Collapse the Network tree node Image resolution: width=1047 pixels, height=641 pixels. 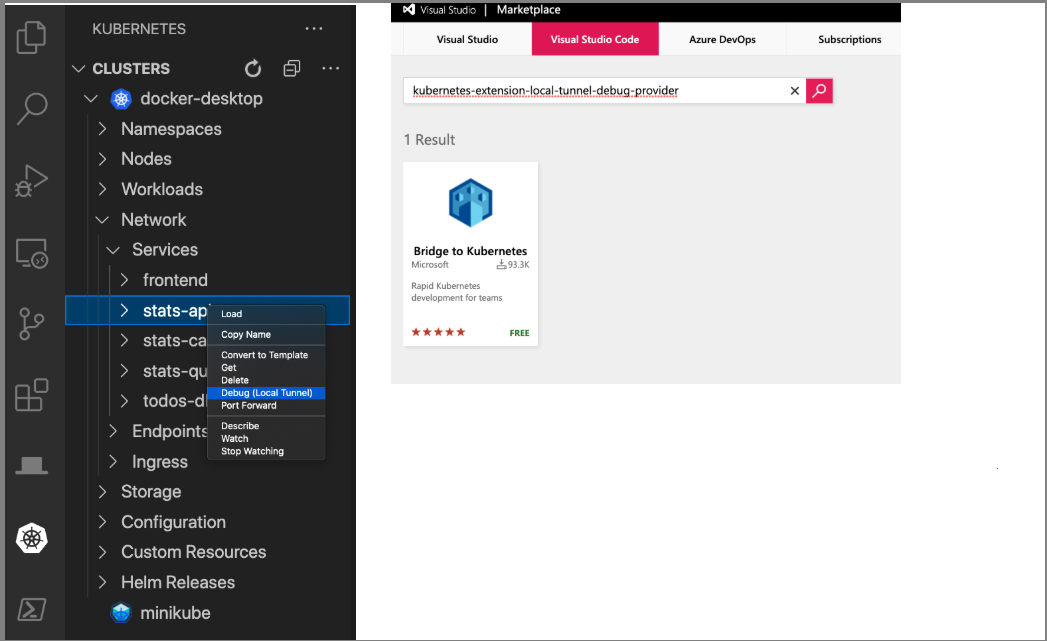click(102, 220)
